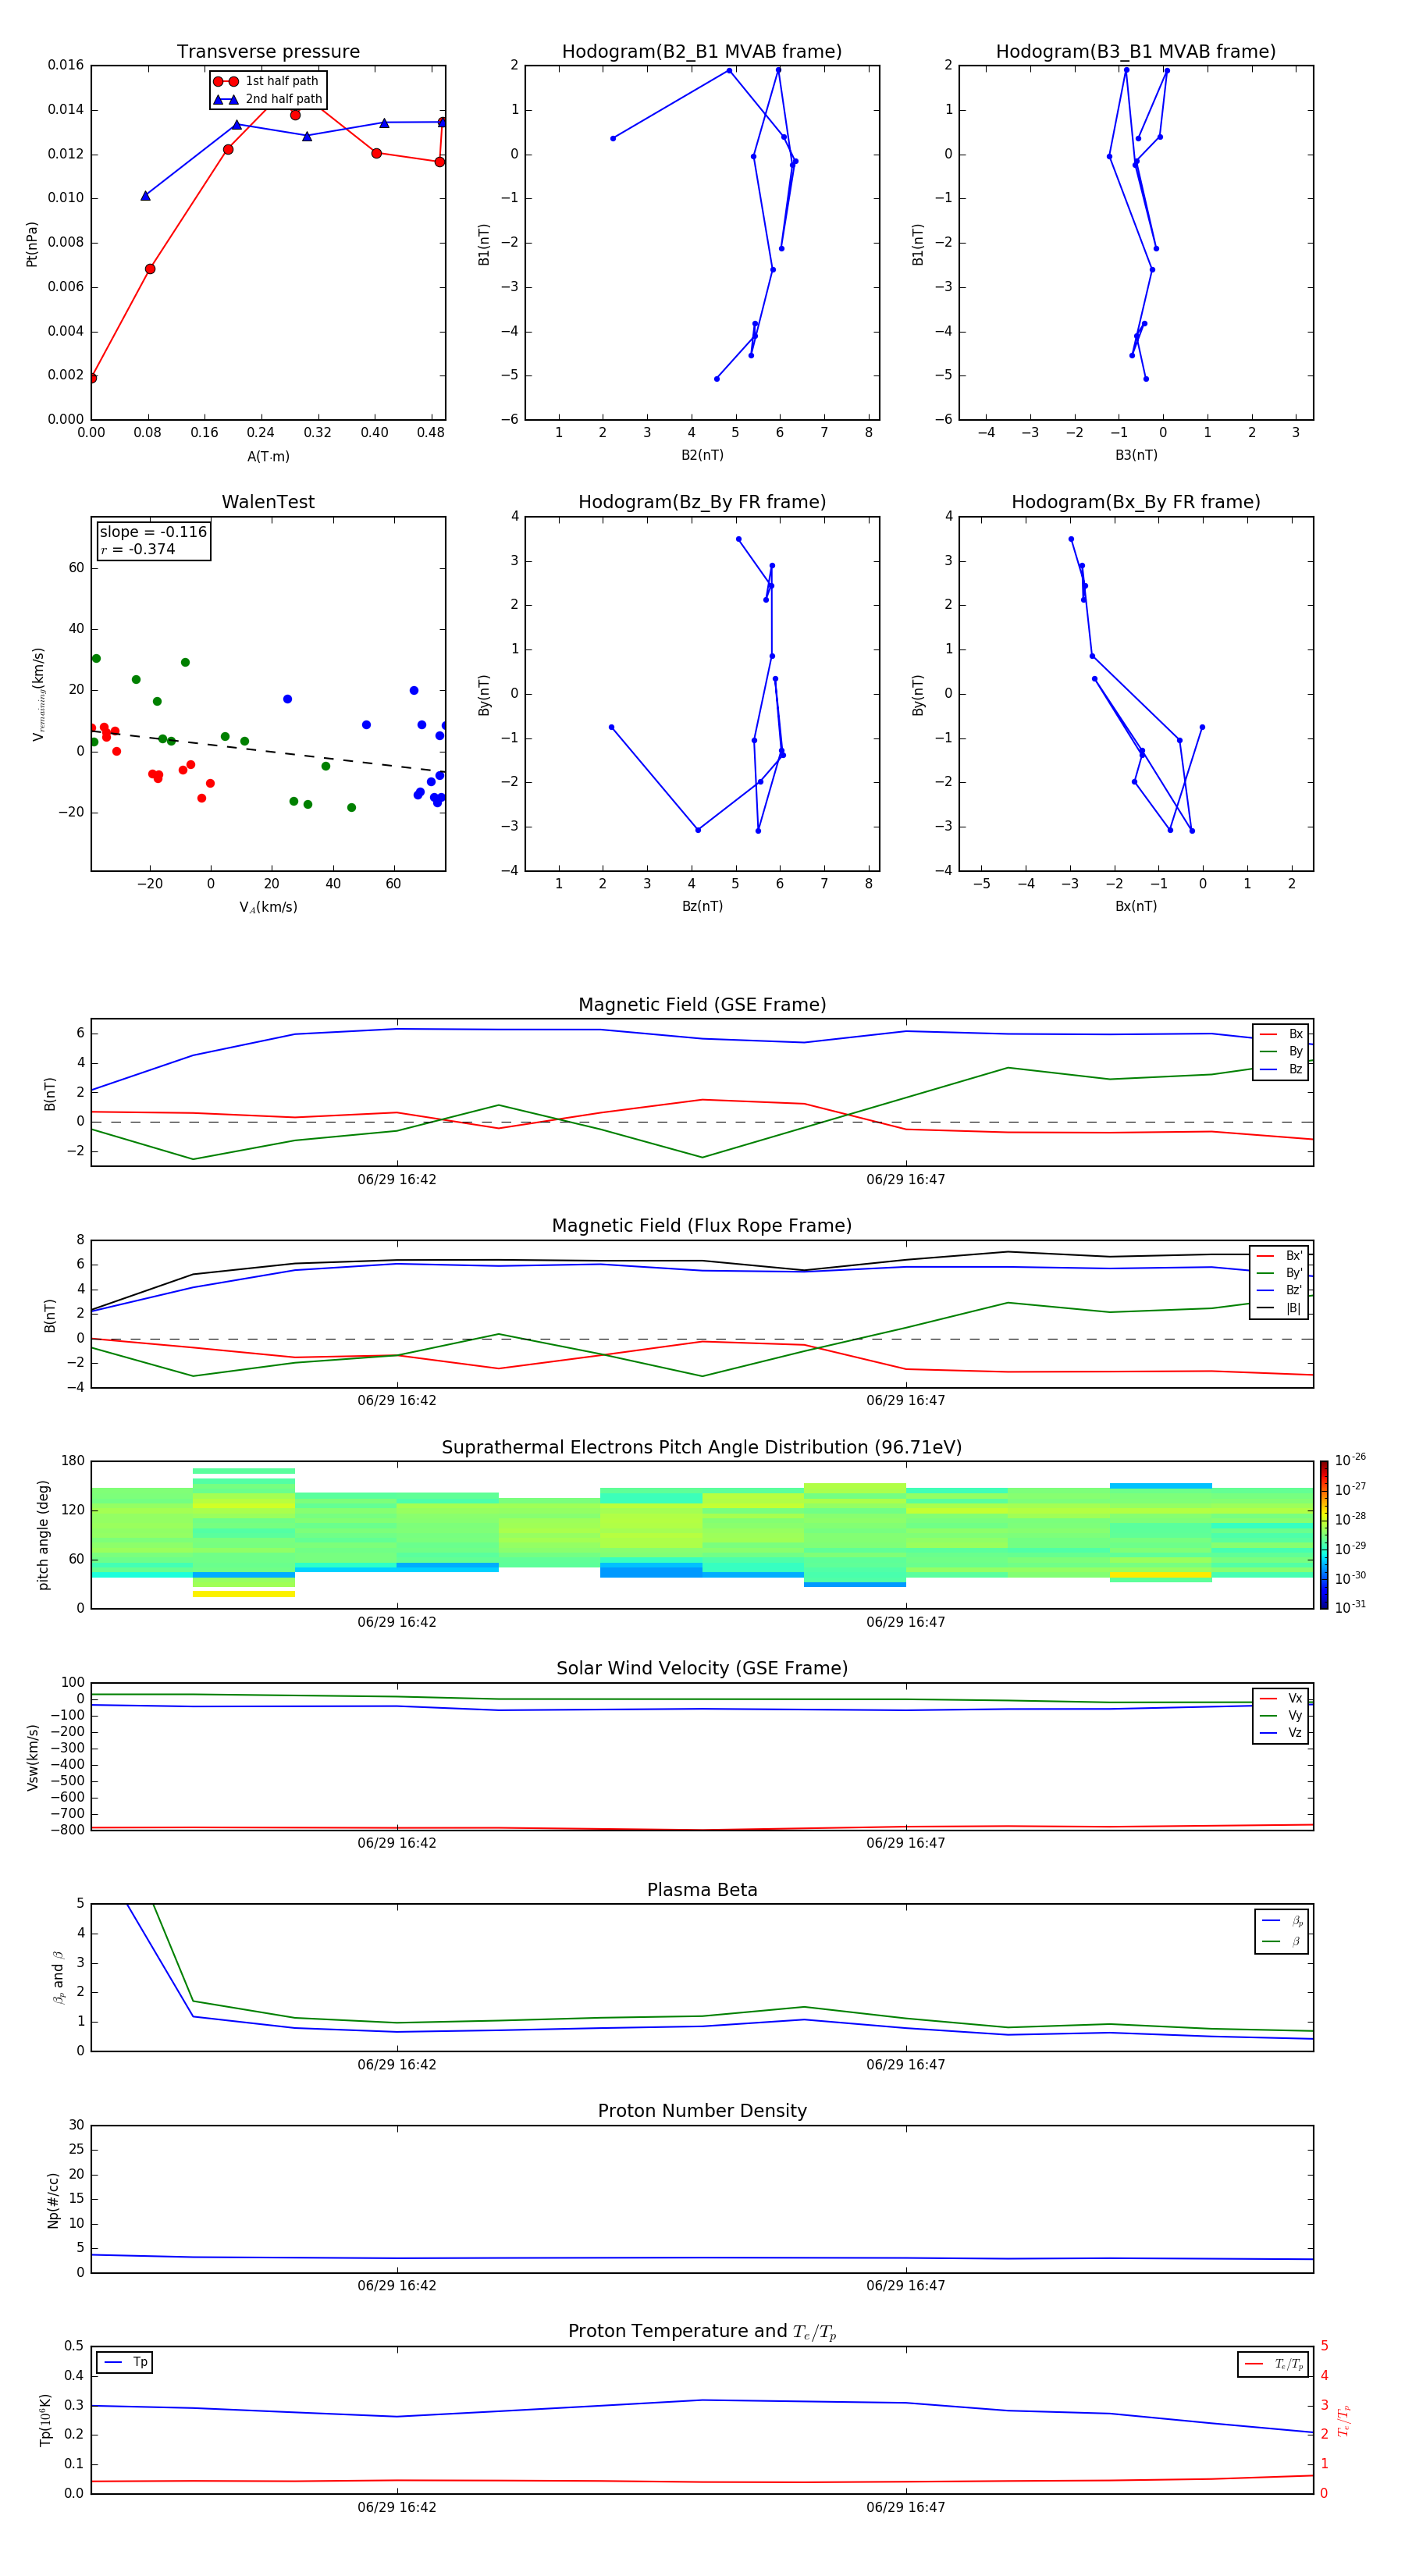The image size is (1405, 2576).
Task: Click the 'slope = -0.116' annotation
Action: pos(153,532)
